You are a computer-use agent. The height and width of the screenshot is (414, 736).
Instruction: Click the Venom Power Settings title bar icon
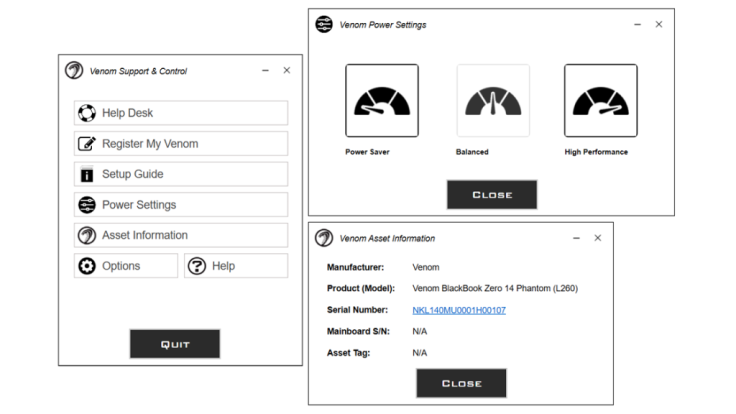pyautogui.click(x=324, y=24)
